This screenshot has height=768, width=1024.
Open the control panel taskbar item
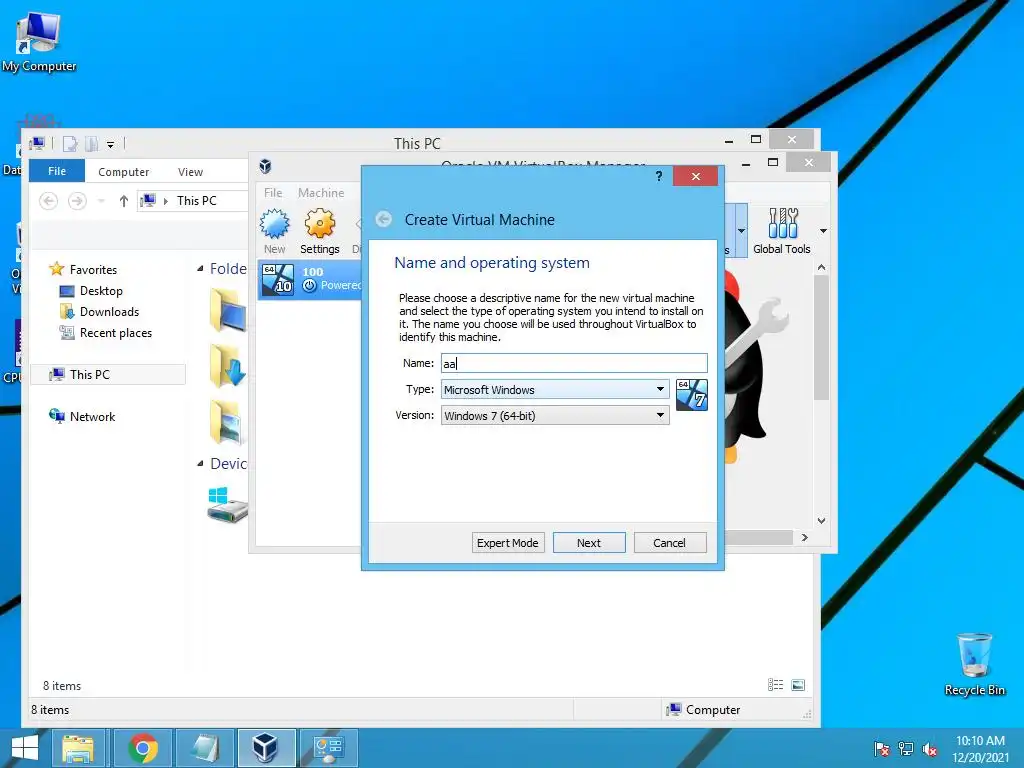(x=328, y=748)
